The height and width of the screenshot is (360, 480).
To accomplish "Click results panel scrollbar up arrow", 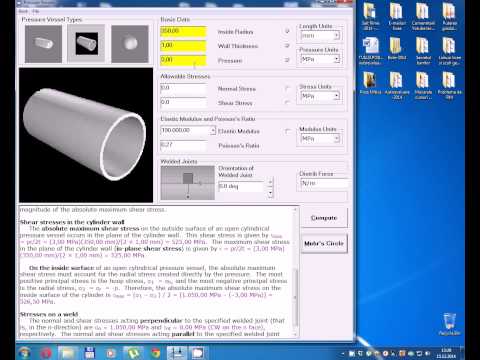I will [295, 210].
